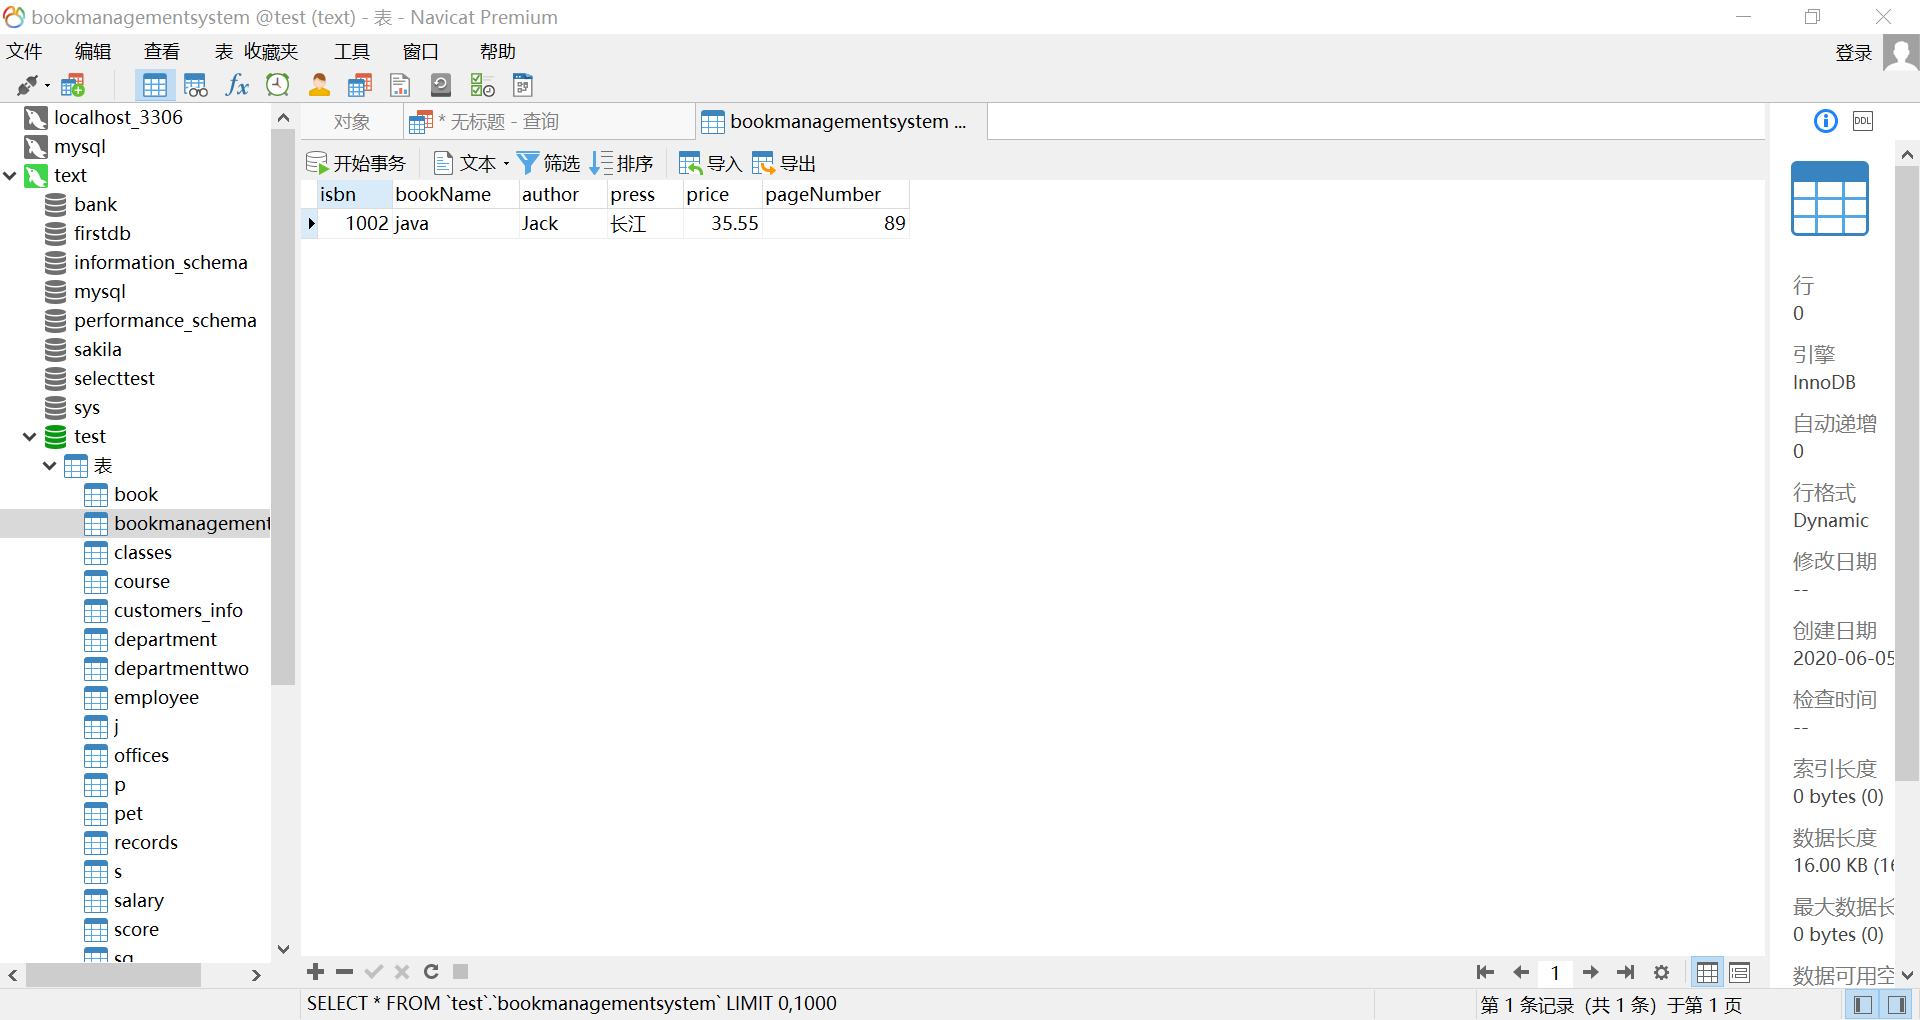Open the Connection dropdown arrow
1920x1020 pixels.
[47, 86]
